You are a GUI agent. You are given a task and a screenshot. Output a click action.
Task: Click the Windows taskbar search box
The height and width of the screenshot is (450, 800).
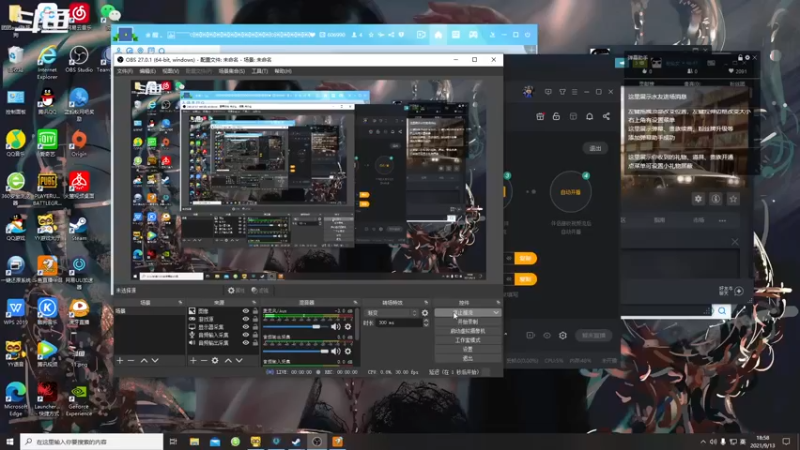pyautogui.click(x=92, y=441)
